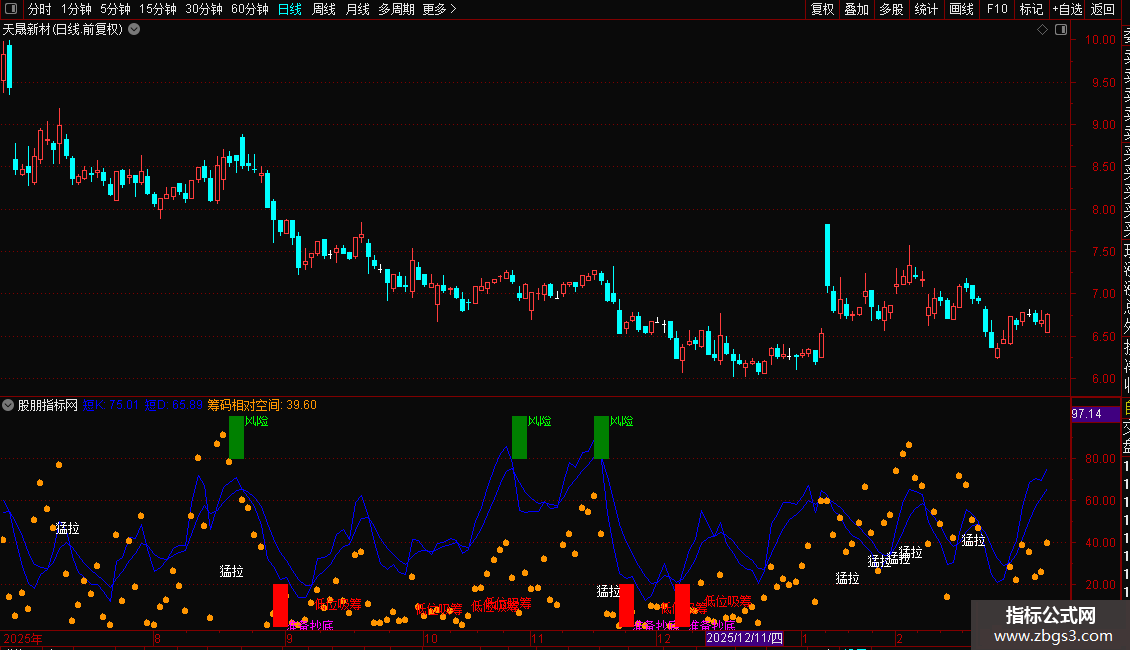
Task: Click the stock title 天晟新材(日线.前复权)
Action: point(63,30)
